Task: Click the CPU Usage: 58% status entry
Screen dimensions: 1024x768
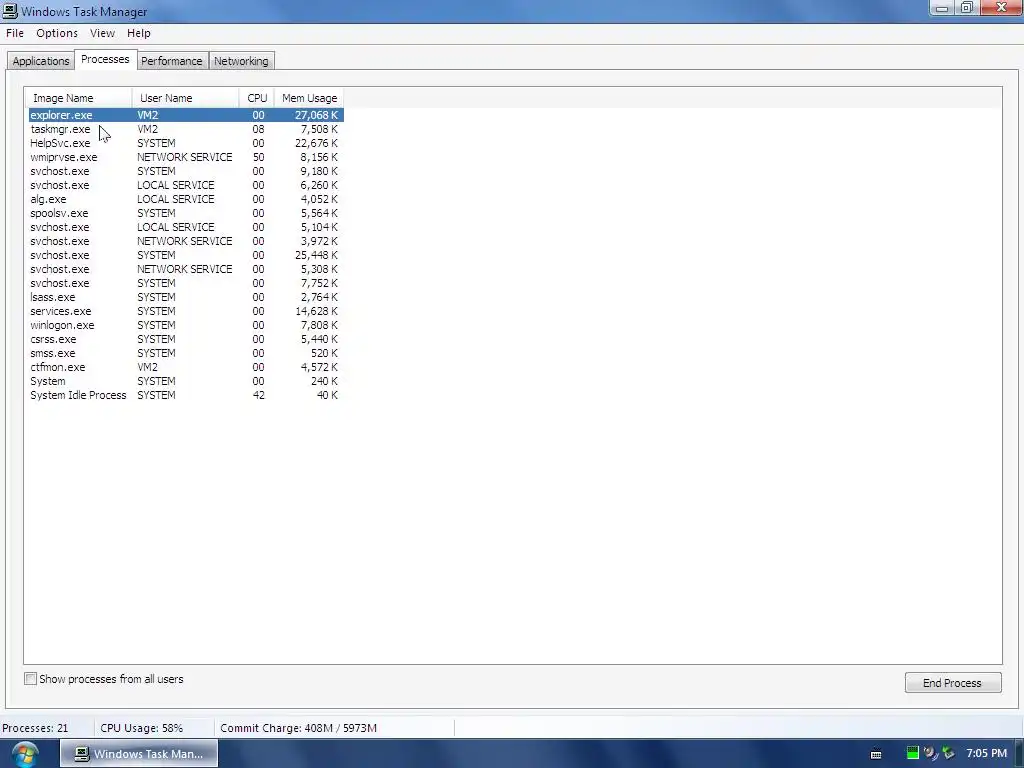Action: (142, 728)
